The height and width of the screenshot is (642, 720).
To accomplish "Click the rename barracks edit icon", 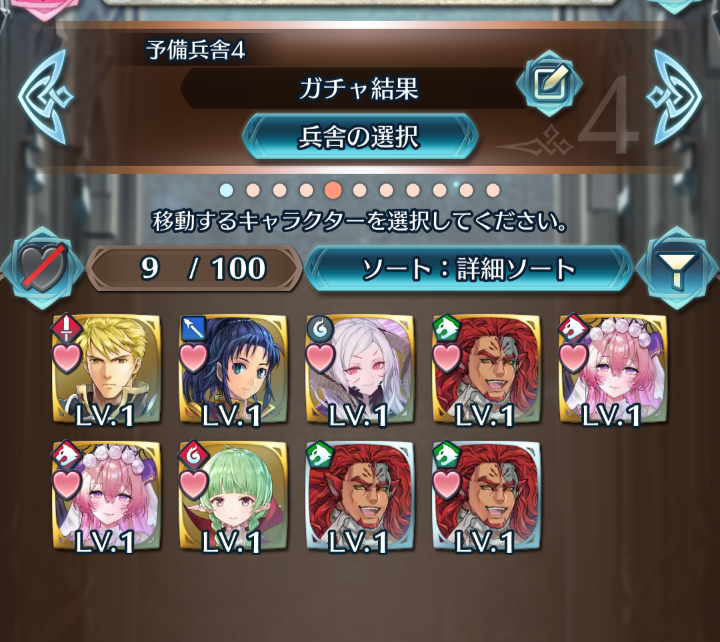I will (549, 84).
